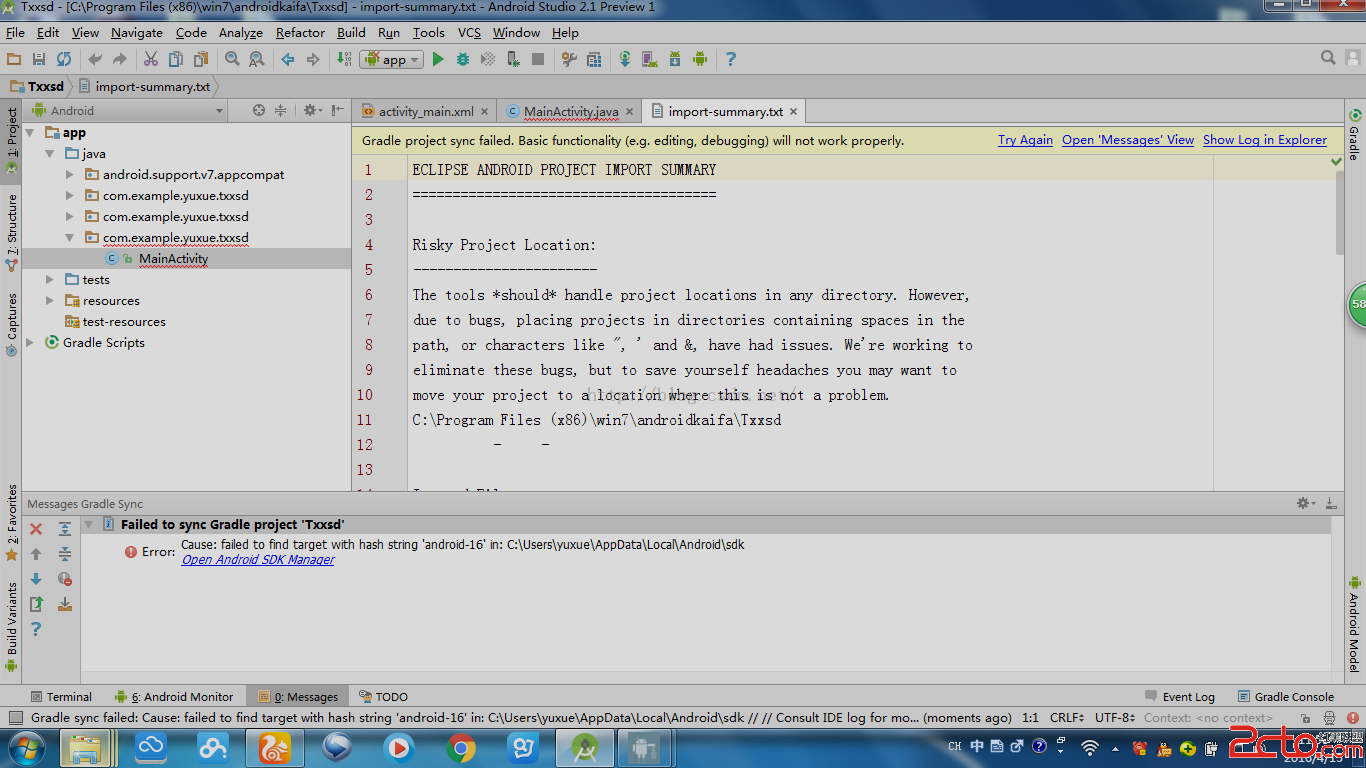Image resolution: width=1366 pixels, height=768 pixels.
Task: Collapse the app module tree node
Action: [30, 133]
